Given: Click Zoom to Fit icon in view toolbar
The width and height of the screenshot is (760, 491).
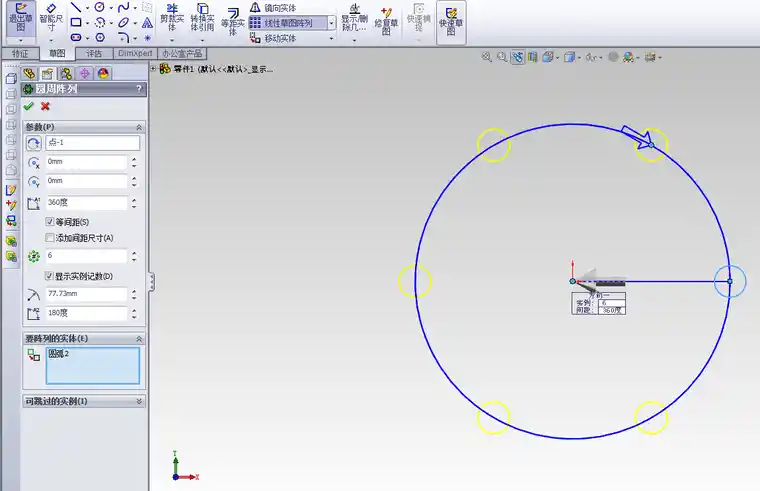Looking at the screenshot, I should (487, 57).
